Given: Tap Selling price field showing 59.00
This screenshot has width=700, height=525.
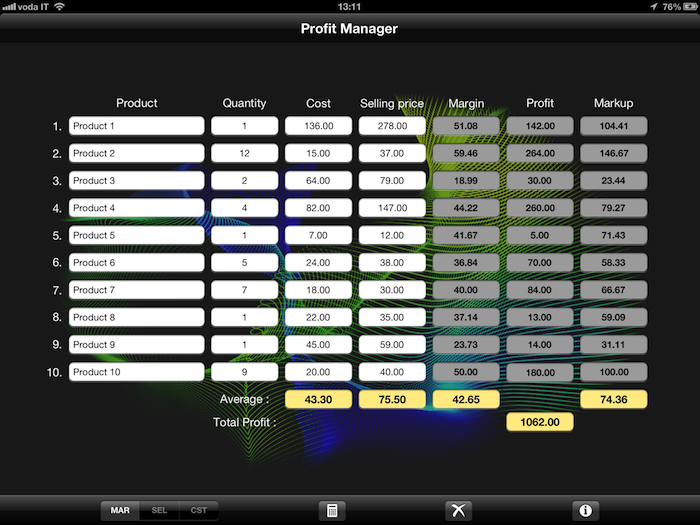Looking at the screenshot, I should 392,345.
